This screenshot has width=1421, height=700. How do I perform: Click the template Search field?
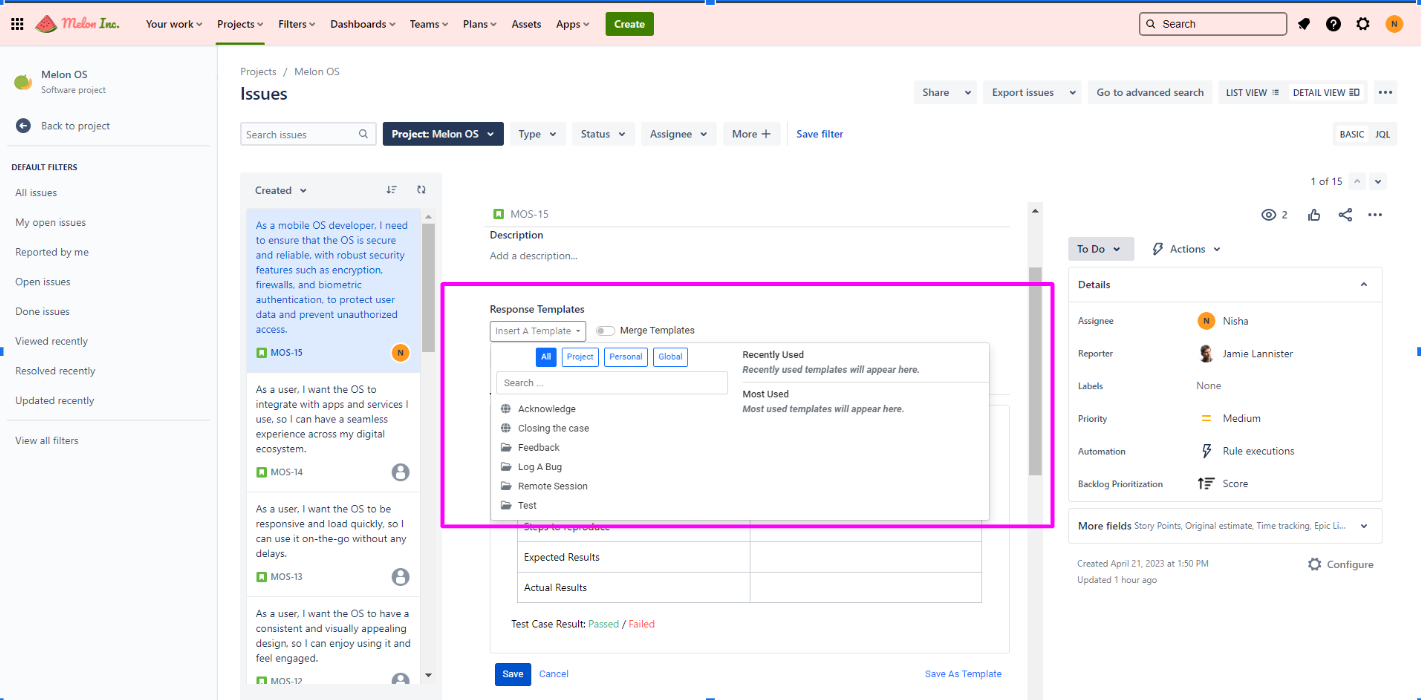pyautogui.click(x=612, y=383)
